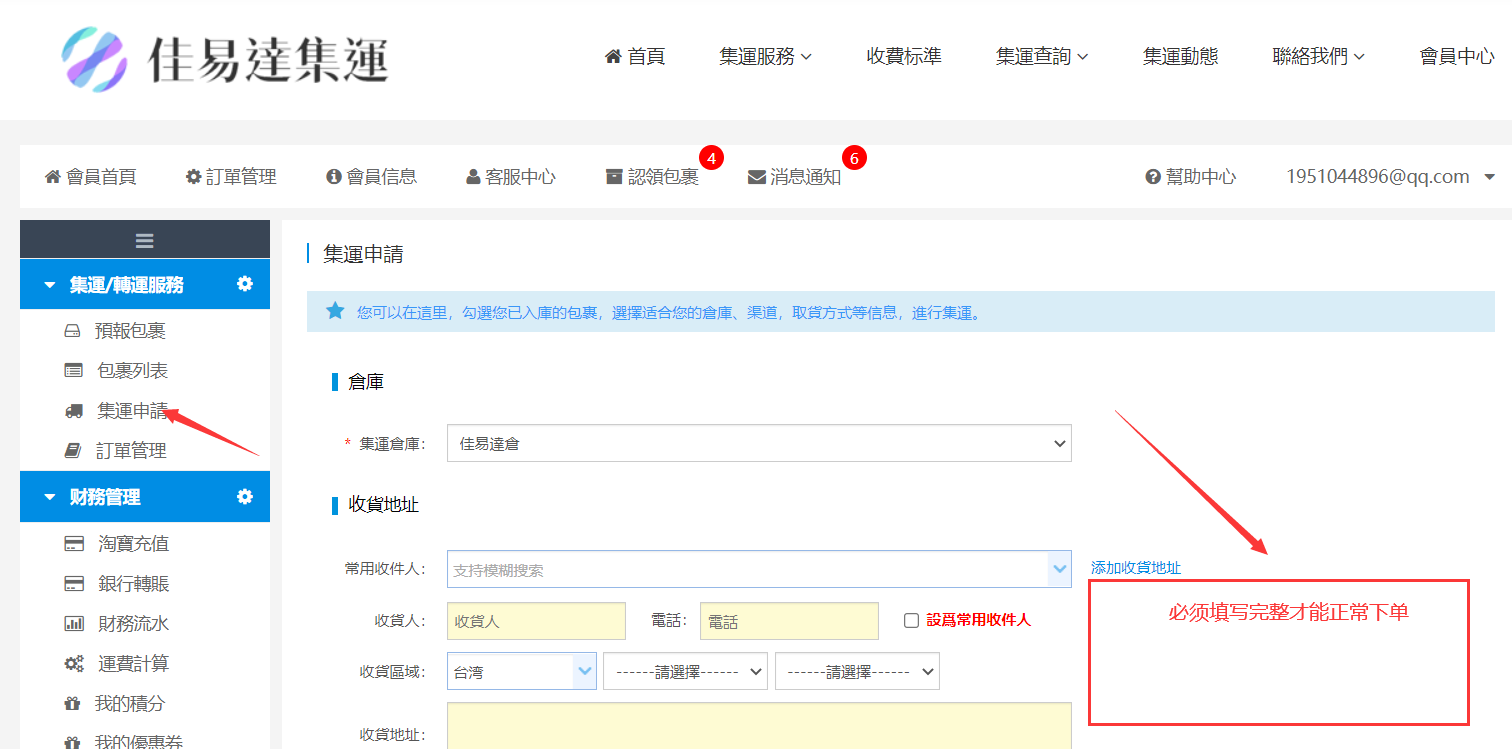Open 集運動態 in top navigation
This screenshot has height=749, width=1512.
point(1180,57)
